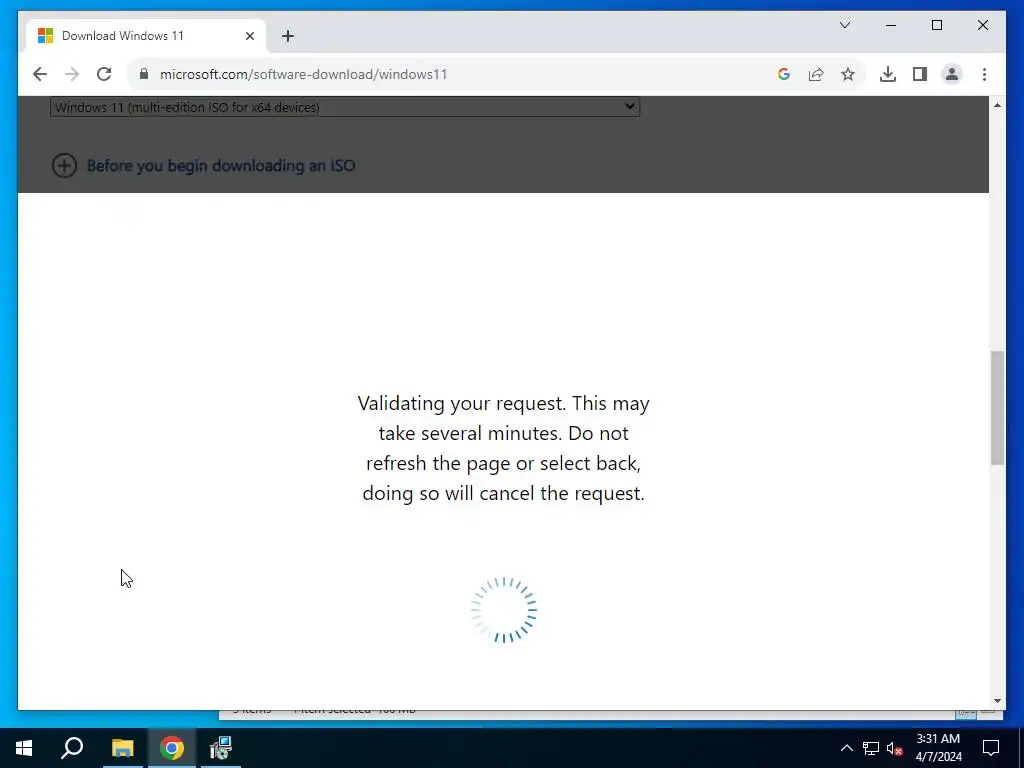Close the Download Windows 11 tab
Screen dimensions: 1024x768
tap(249, 36)
